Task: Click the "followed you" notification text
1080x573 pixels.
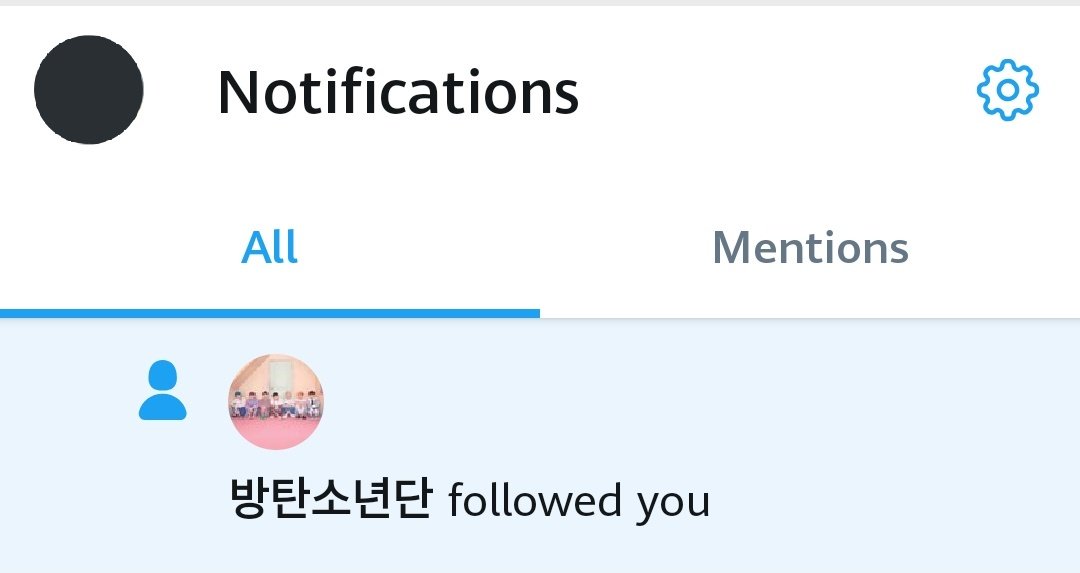Action: click(x=579, y=502)
